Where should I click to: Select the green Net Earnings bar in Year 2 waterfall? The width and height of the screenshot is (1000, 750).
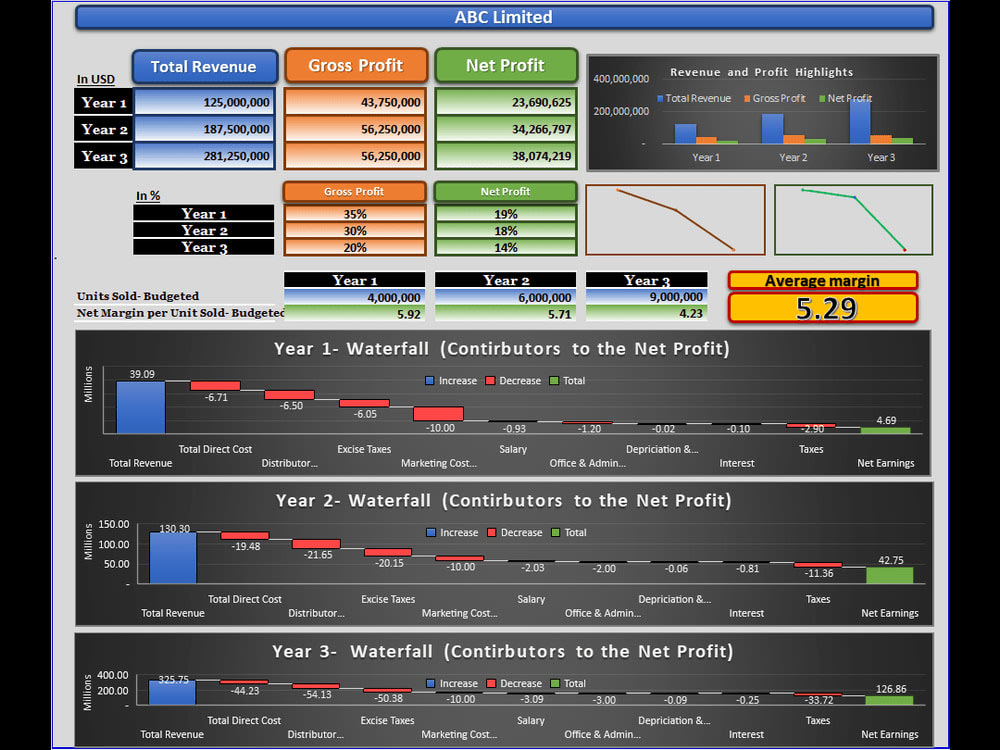click(x=888, y=574)
